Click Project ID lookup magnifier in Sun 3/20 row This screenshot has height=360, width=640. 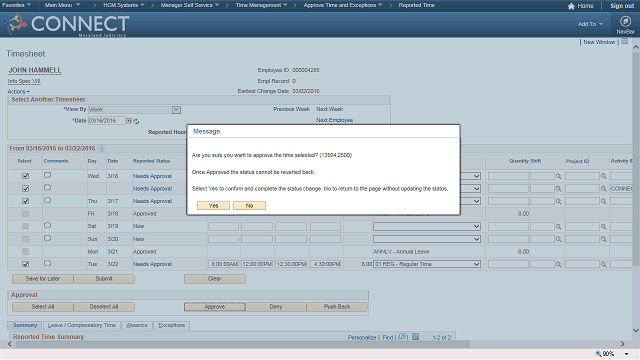[x=603, y=239]
